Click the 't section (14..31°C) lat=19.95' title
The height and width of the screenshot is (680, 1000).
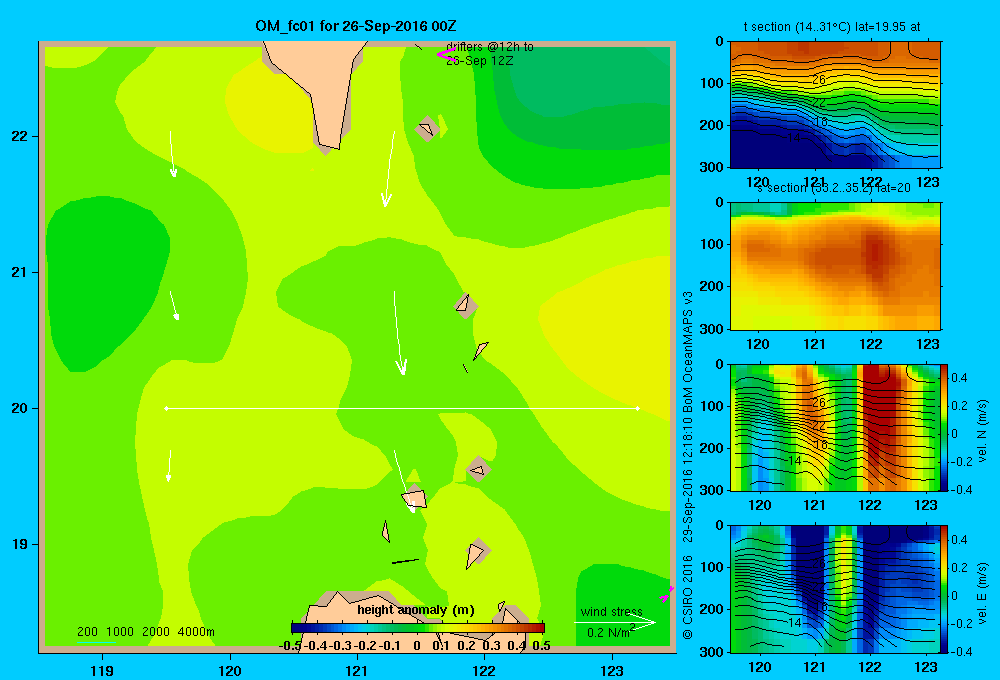pos(832,27)
